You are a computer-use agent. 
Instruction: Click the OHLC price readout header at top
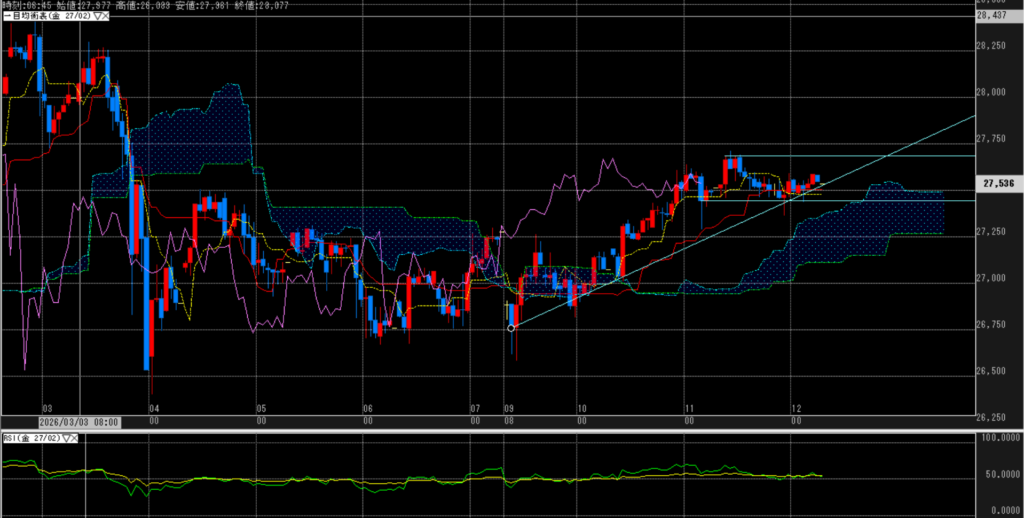pyautogui.click(x=160, y=5)
